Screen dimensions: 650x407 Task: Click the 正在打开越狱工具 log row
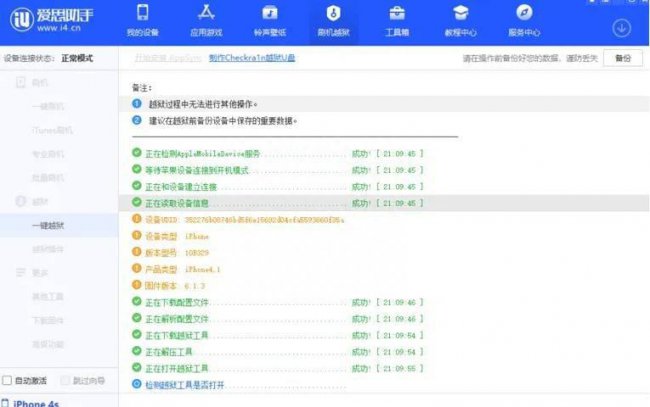coord(278,368)
